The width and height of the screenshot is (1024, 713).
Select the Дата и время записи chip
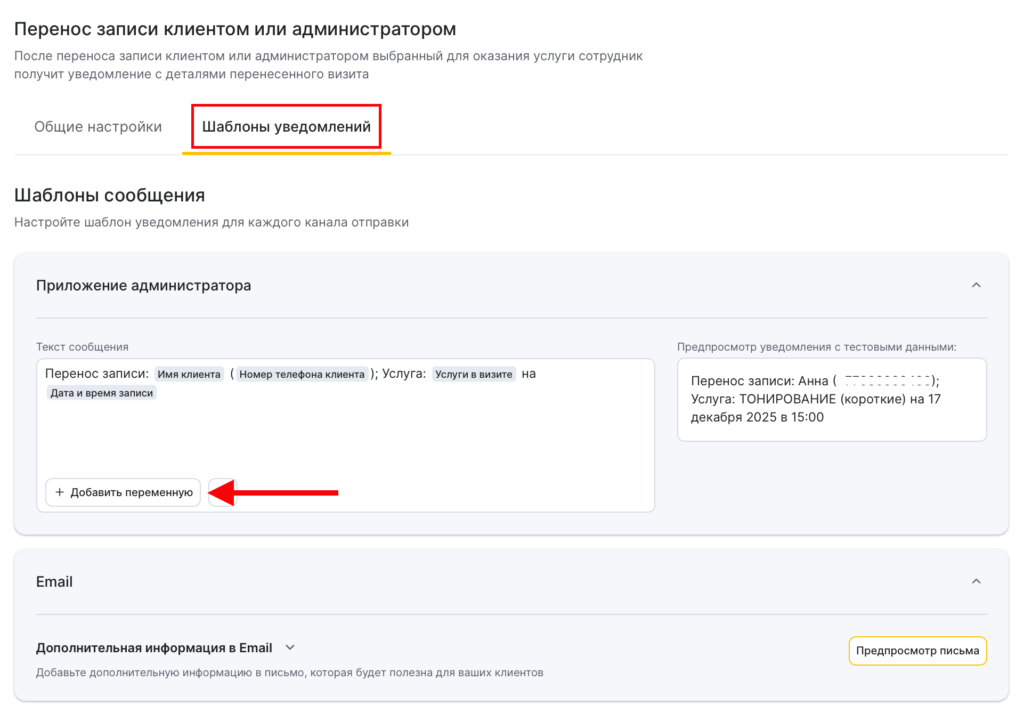point(101,393)
